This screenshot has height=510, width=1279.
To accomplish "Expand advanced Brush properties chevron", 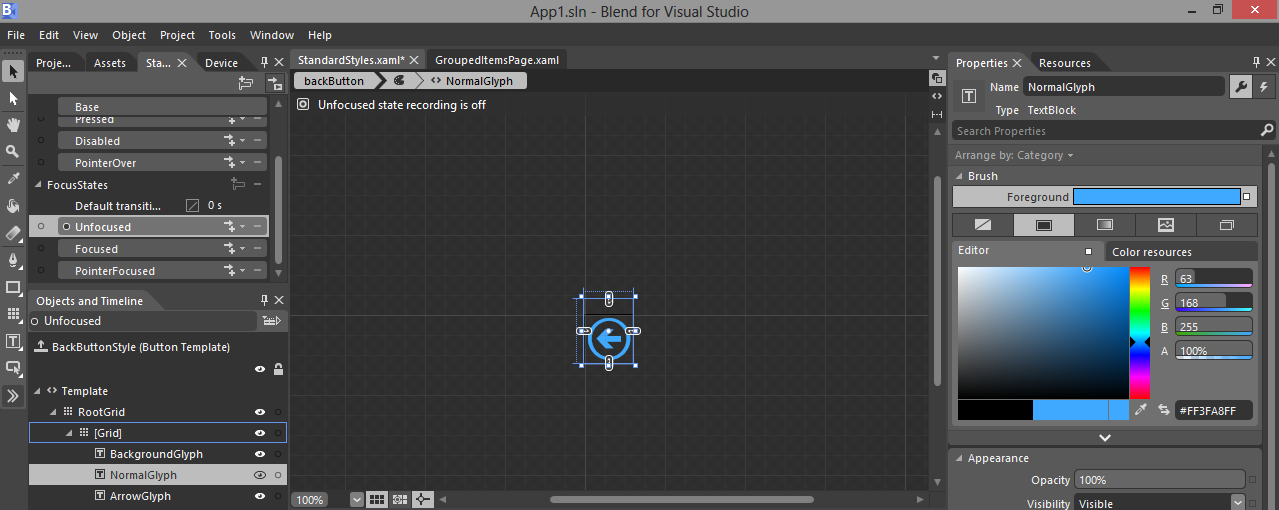I will pyautogui.click(x=1104, y=437).
